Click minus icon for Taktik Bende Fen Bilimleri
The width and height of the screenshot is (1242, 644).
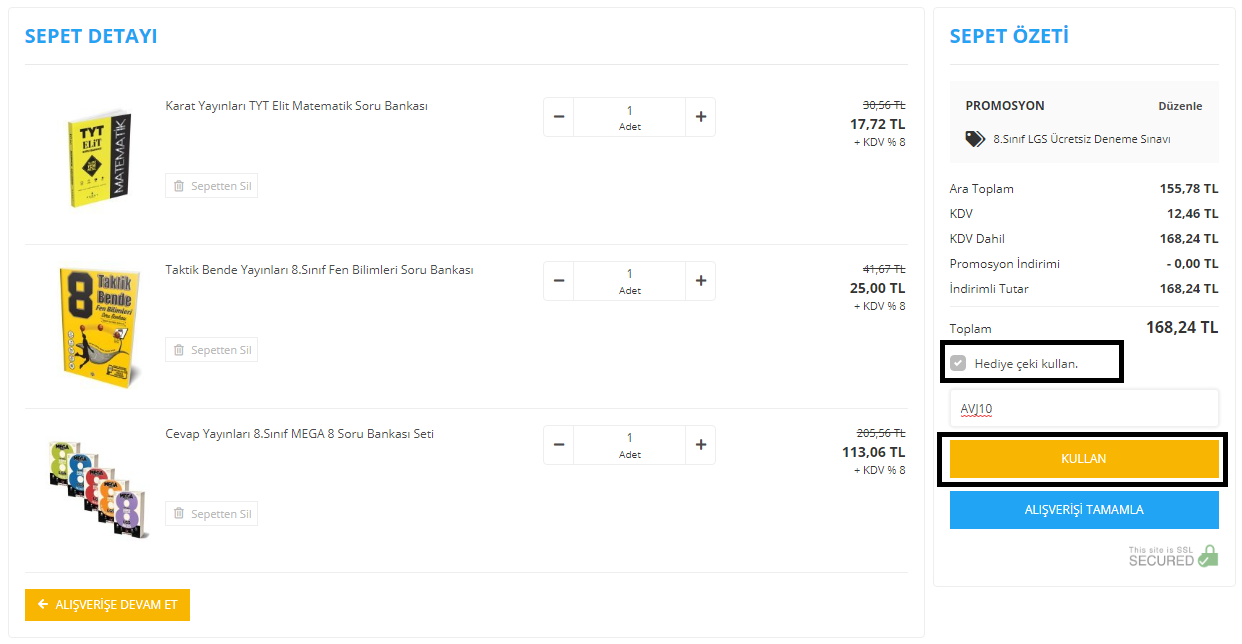point(559,281)
